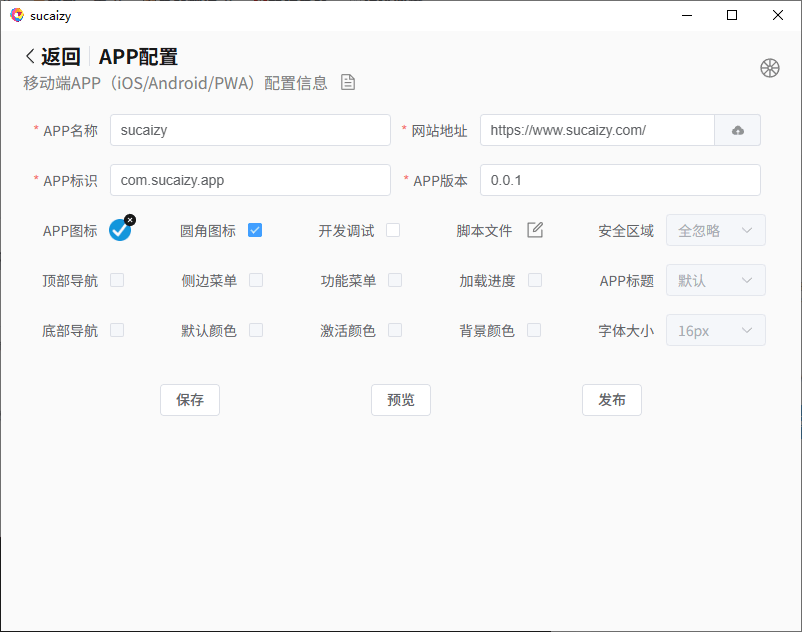
Task: Enable the 背景颜色 option
Action: coord(535,330)
